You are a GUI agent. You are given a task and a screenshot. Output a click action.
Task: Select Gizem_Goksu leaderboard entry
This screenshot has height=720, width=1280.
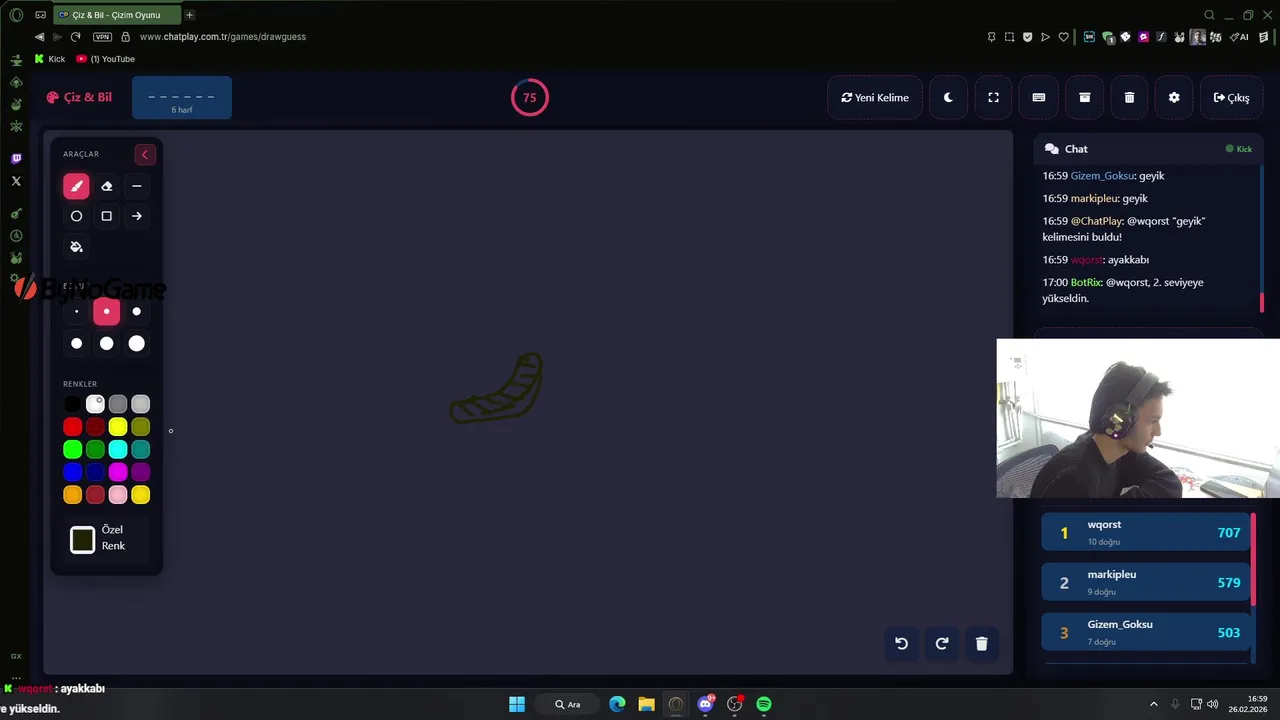click(1146, 632)
